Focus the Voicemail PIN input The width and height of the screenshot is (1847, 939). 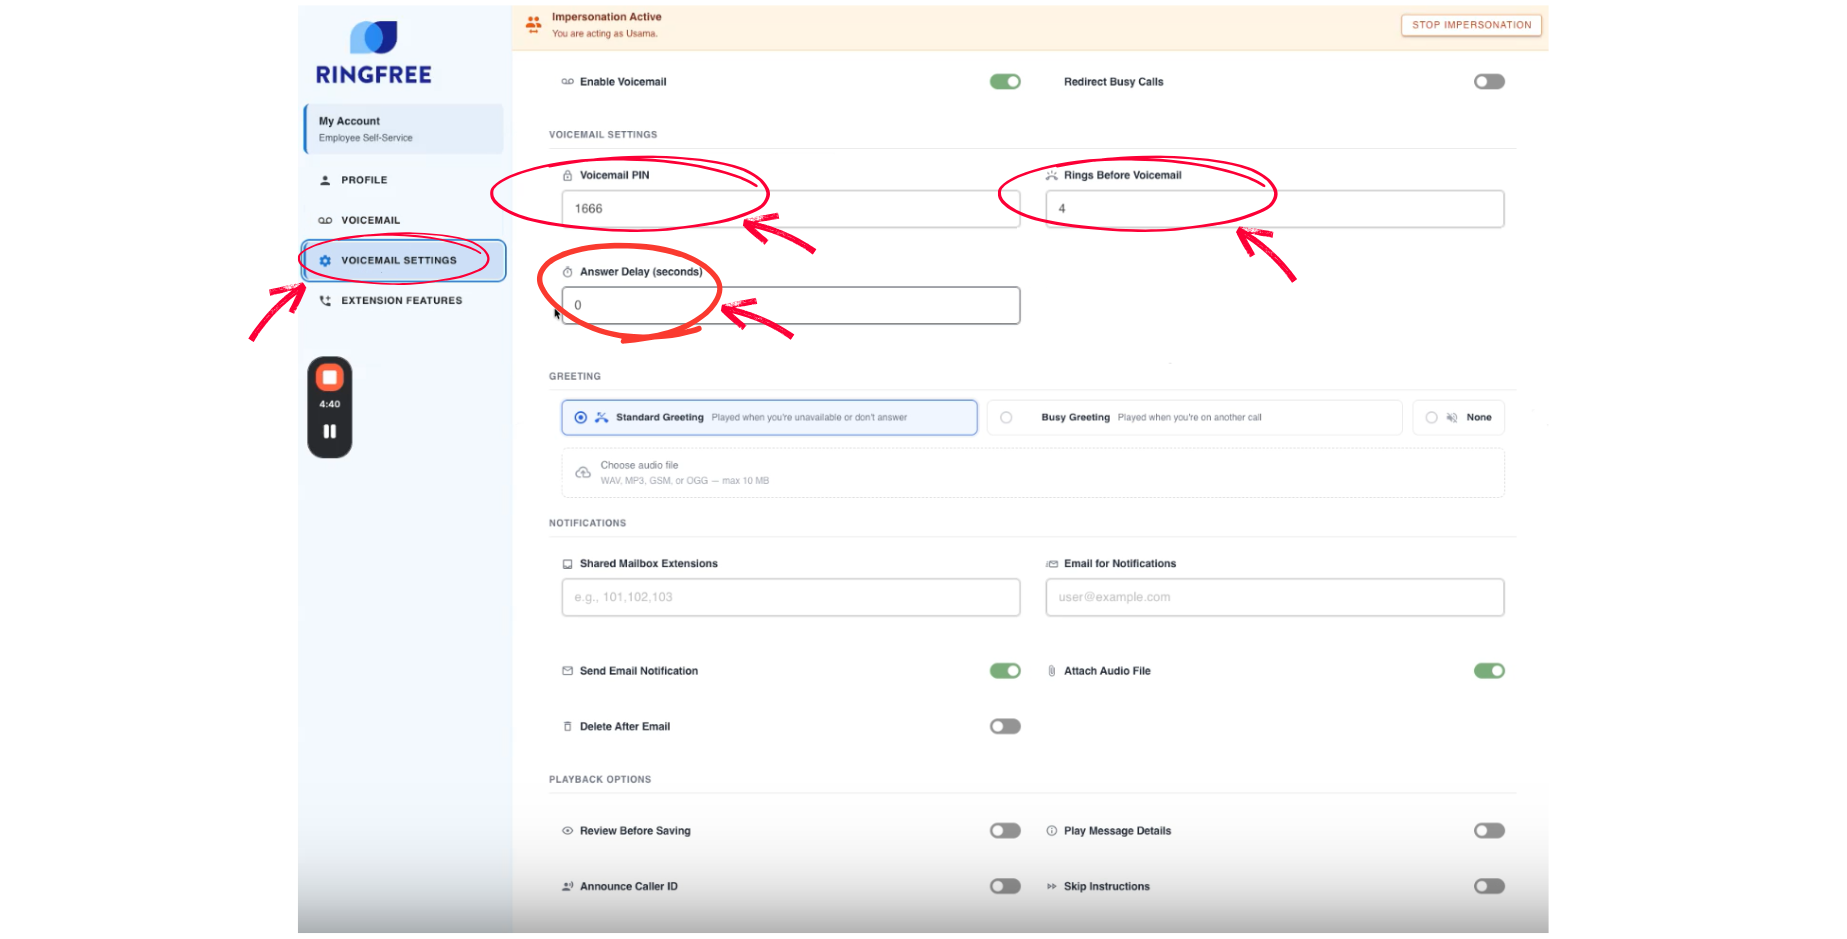790,209
